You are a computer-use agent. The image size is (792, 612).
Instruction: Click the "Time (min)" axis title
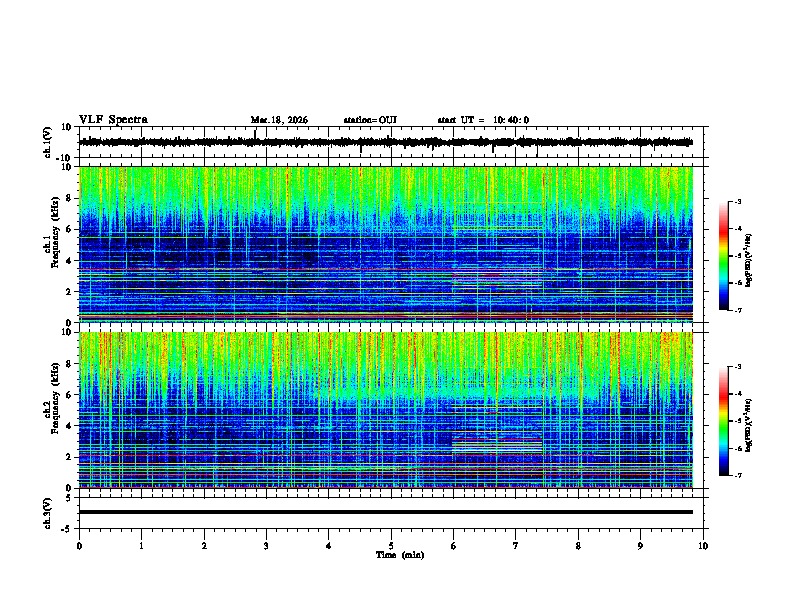click(400, 555)
